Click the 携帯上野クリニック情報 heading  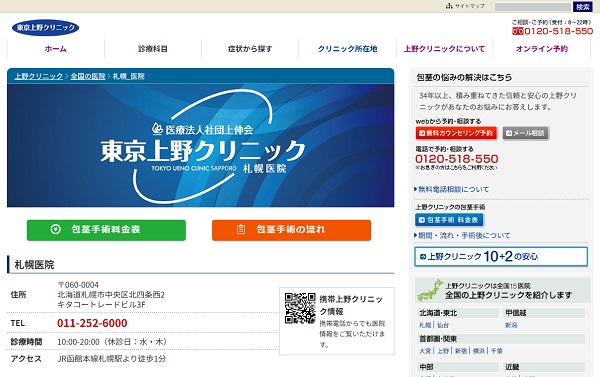(x=351, y=305)
